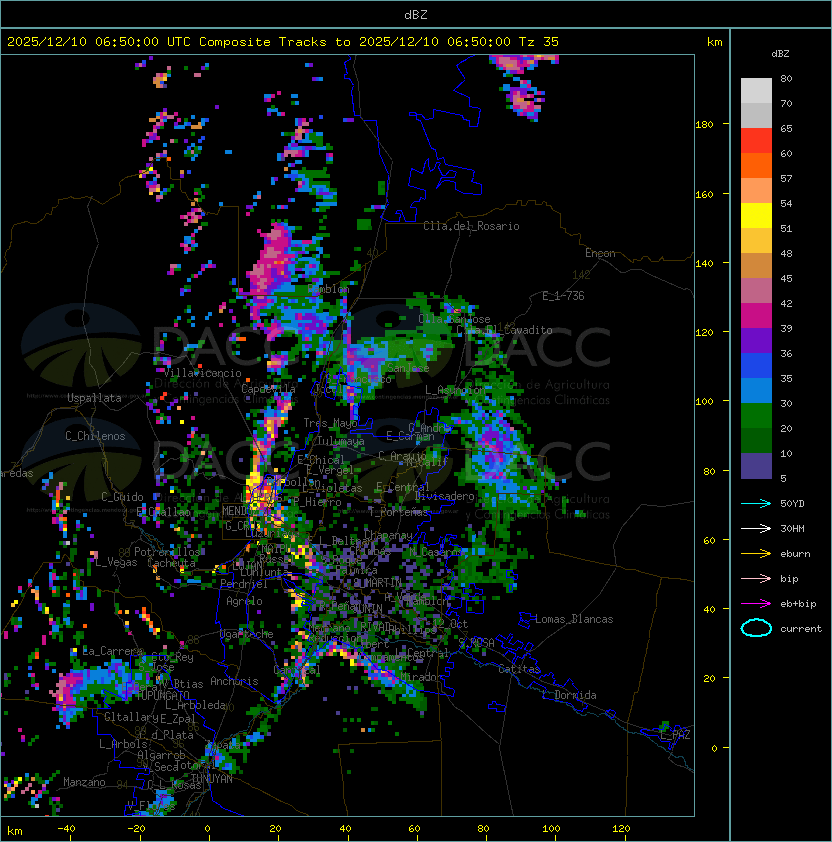Select the magenta 39-42 dBZ swatch

coord(756,316)
